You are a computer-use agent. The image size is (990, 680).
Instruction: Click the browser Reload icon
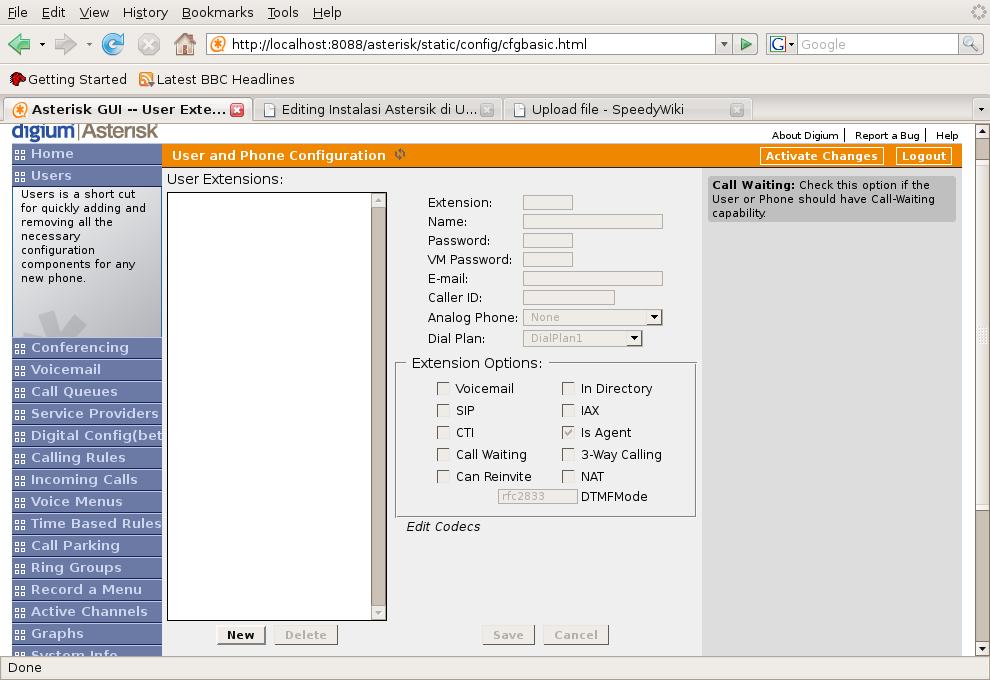click(x=113, y=44)
